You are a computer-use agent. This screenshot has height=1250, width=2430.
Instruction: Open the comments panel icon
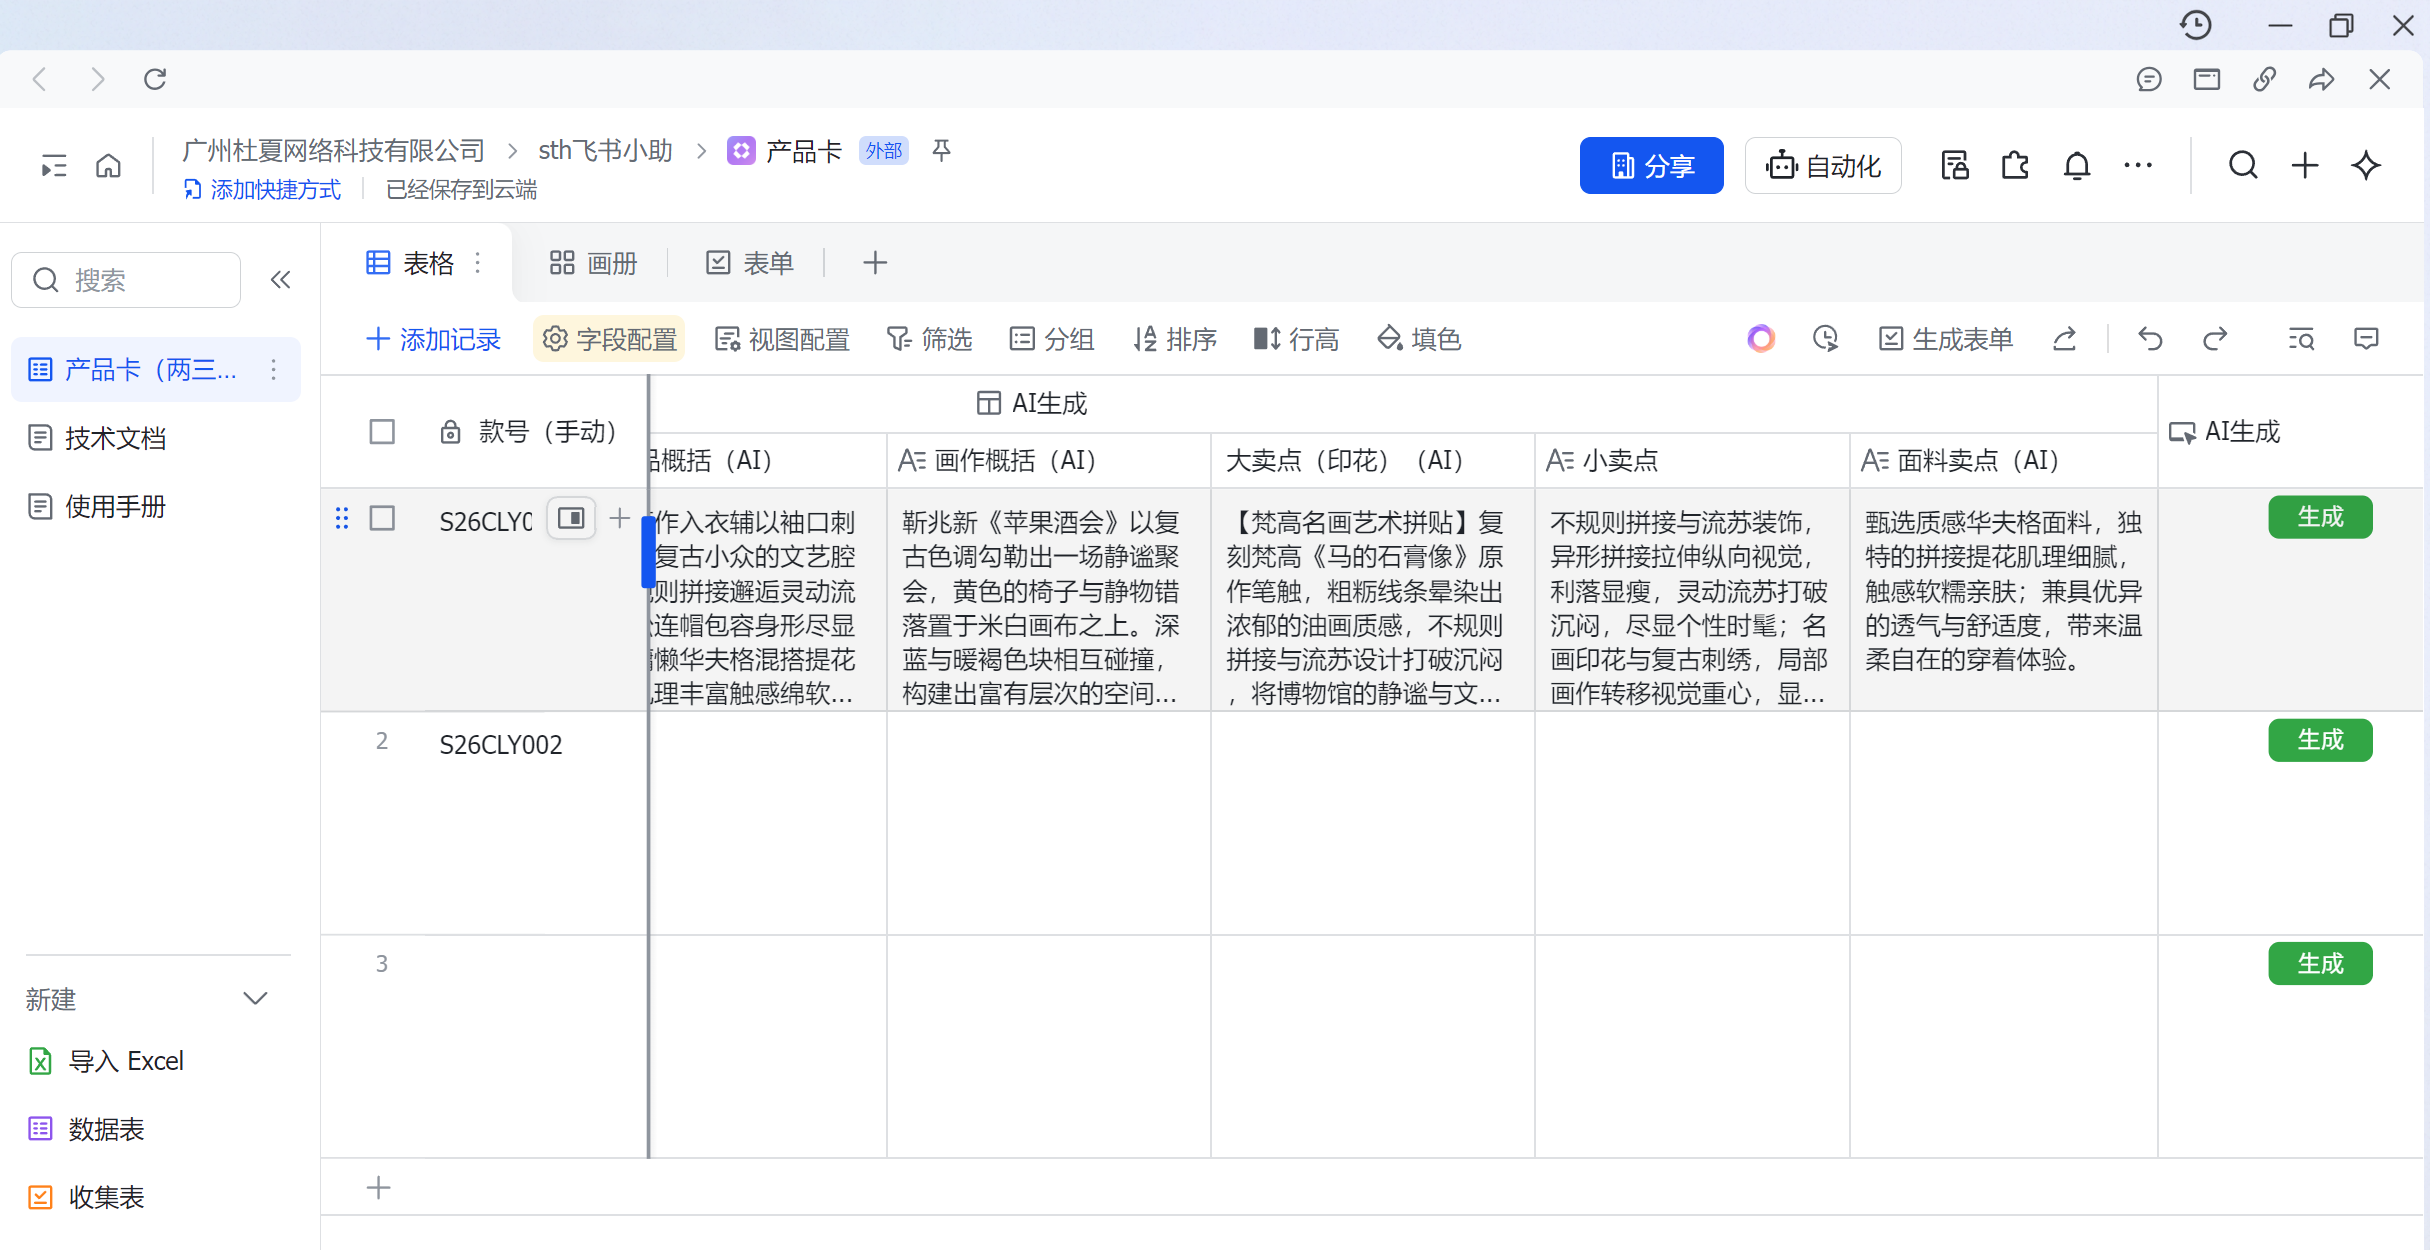pos(2367,338)
